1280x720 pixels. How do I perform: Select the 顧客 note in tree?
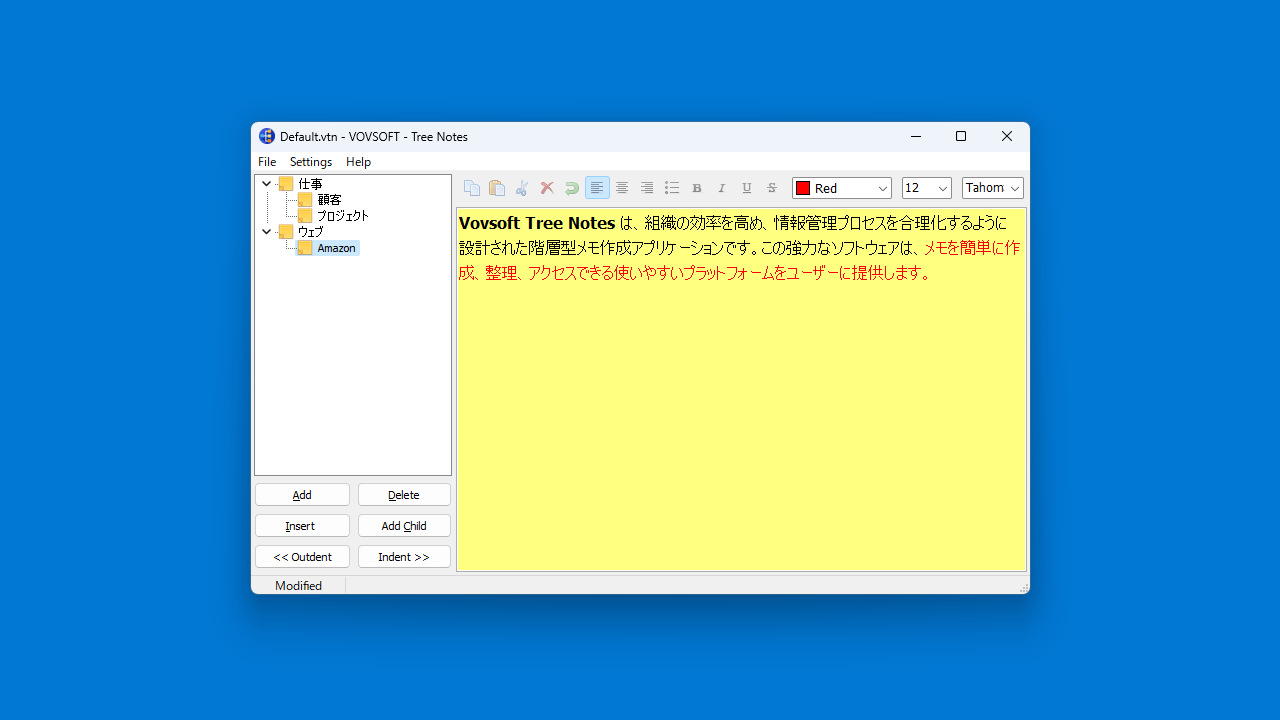point(329,200)
